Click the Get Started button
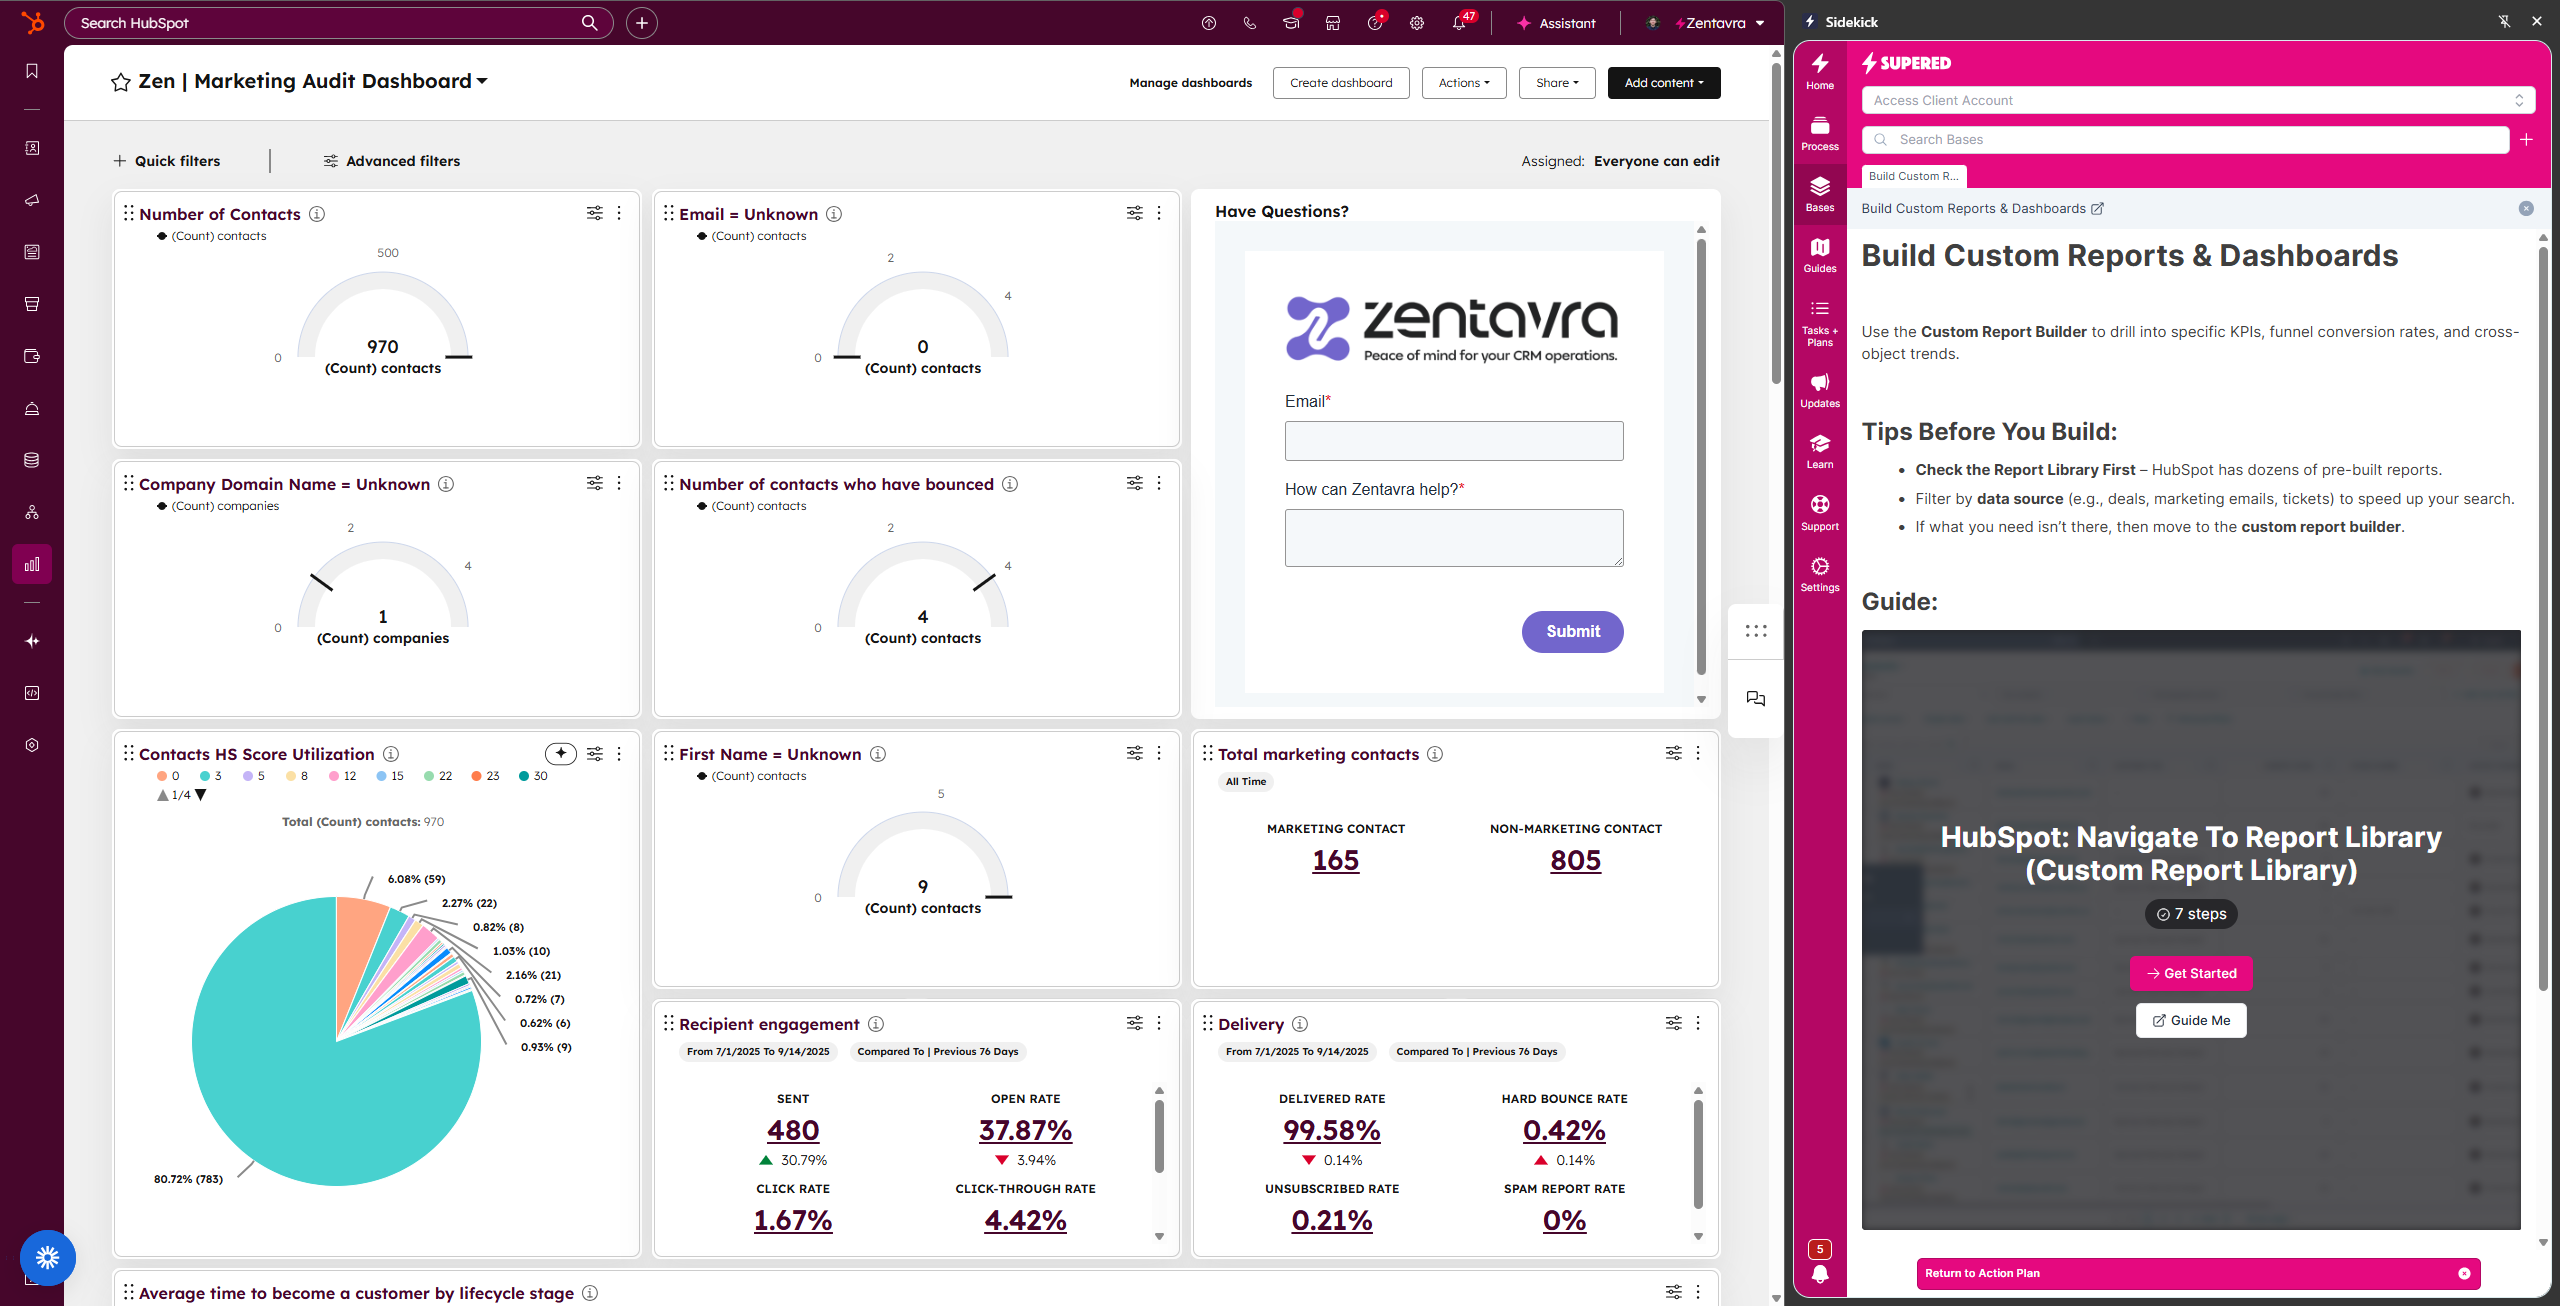The image size is (2560, 1306). coord(2190,973)
